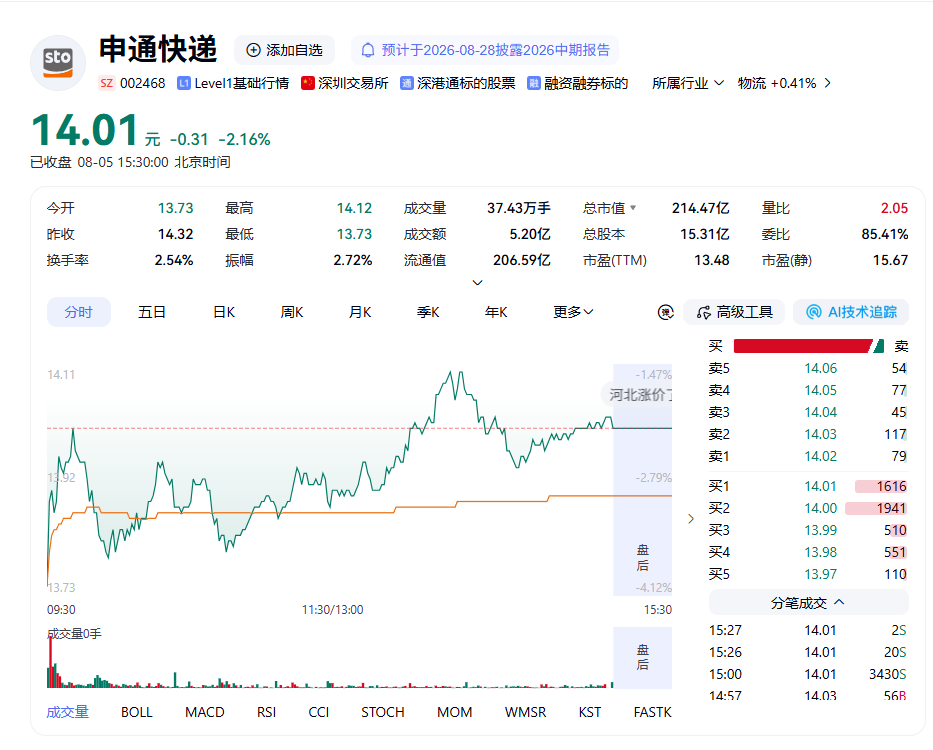
Task: Click the 融资融券标的 badge icon
Action: point(534,83)
